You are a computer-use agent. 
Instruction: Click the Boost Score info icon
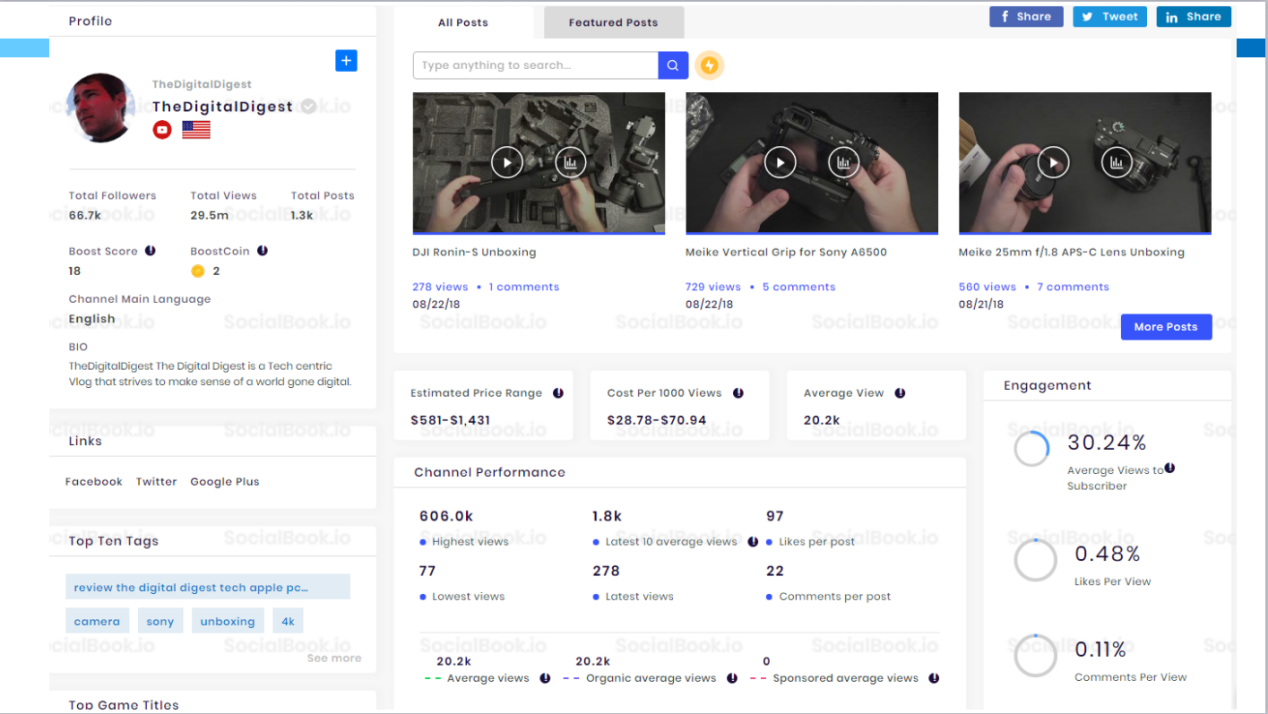pyautogui.click(x=150, y=251)
